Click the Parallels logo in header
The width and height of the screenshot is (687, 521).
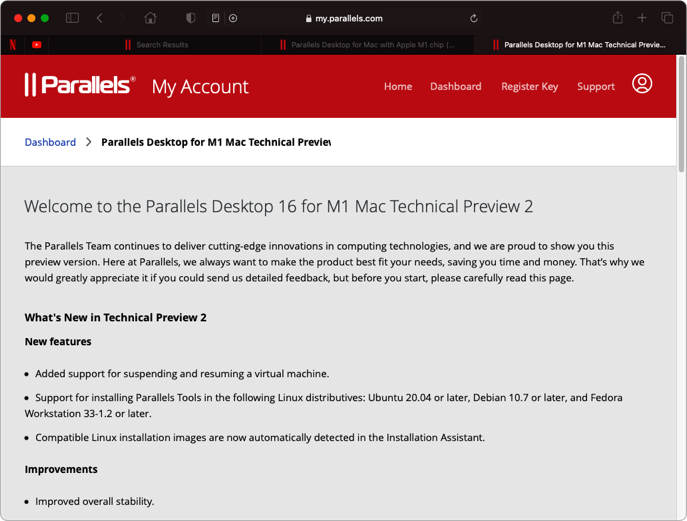(x=80, y=85)
